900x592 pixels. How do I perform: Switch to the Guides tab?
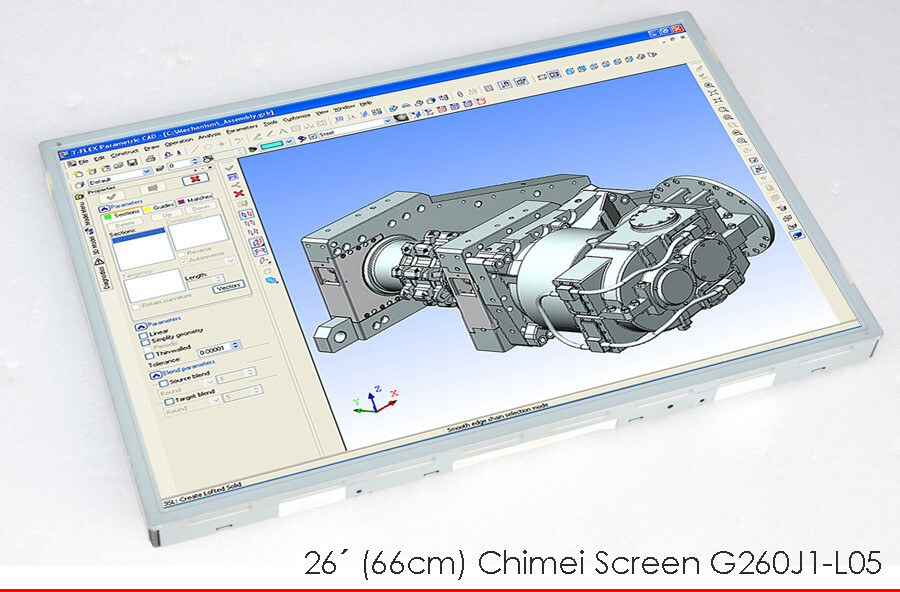coord(160,206)
